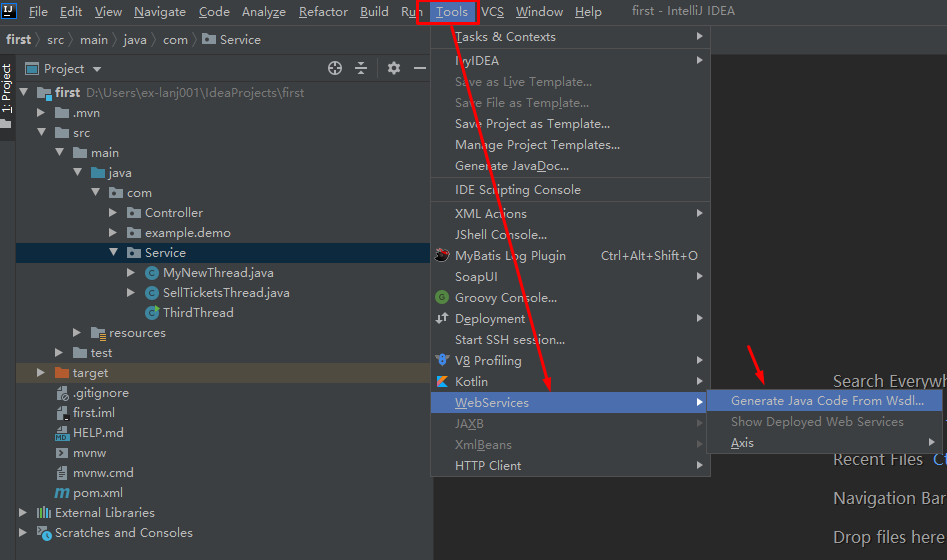The height and width of the screenshot is (560, 947).
Task: Click the locate/scroll-from-source crosshair icon
Action: [335, 68]
